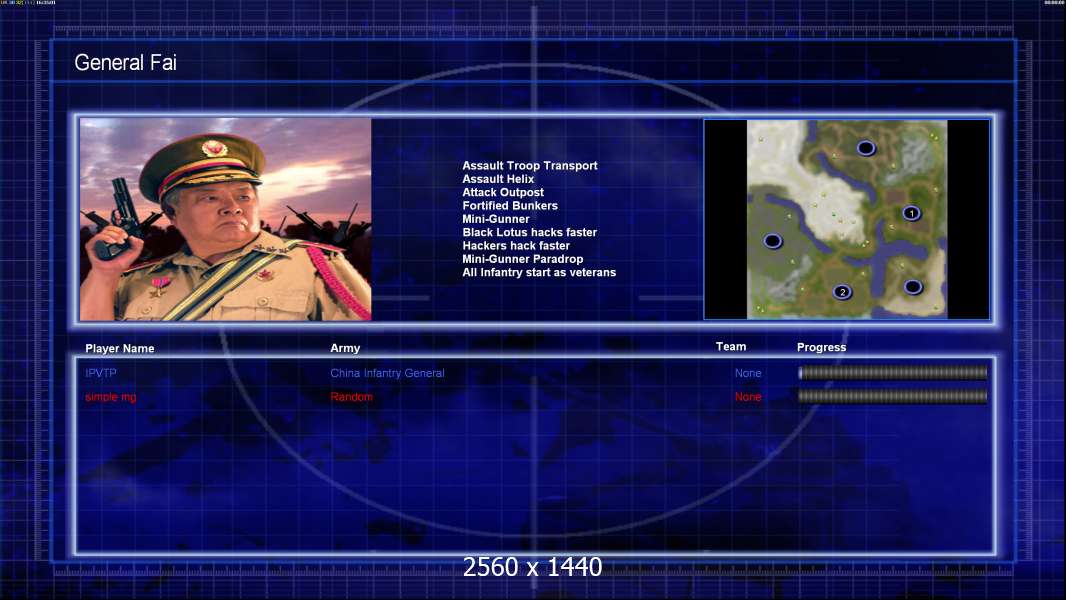This screenshot has height=600, width=1066.
Task: Click the 'Fortified Bunkers' line
Action: pyautogui.click(x=510, y=206)
